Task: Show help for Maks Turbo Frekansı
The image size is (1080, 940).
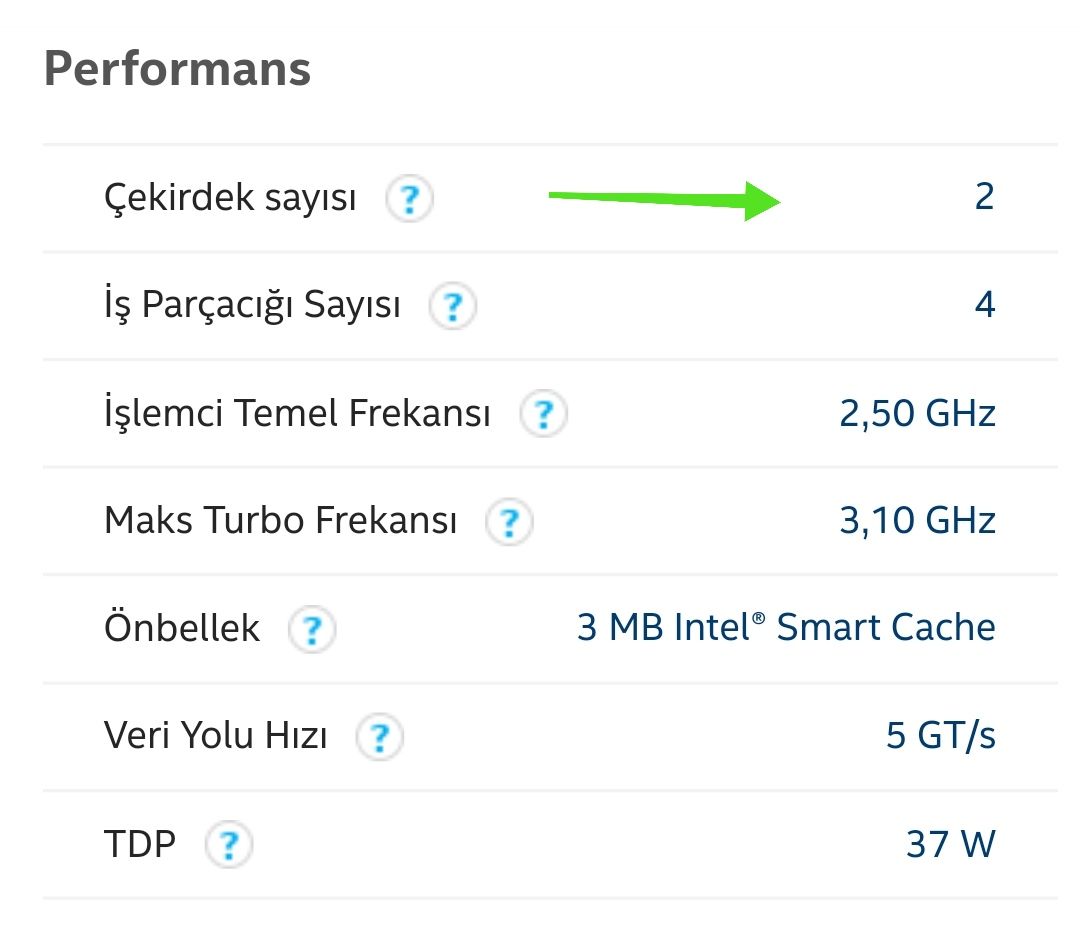Action: pos(509,521)
